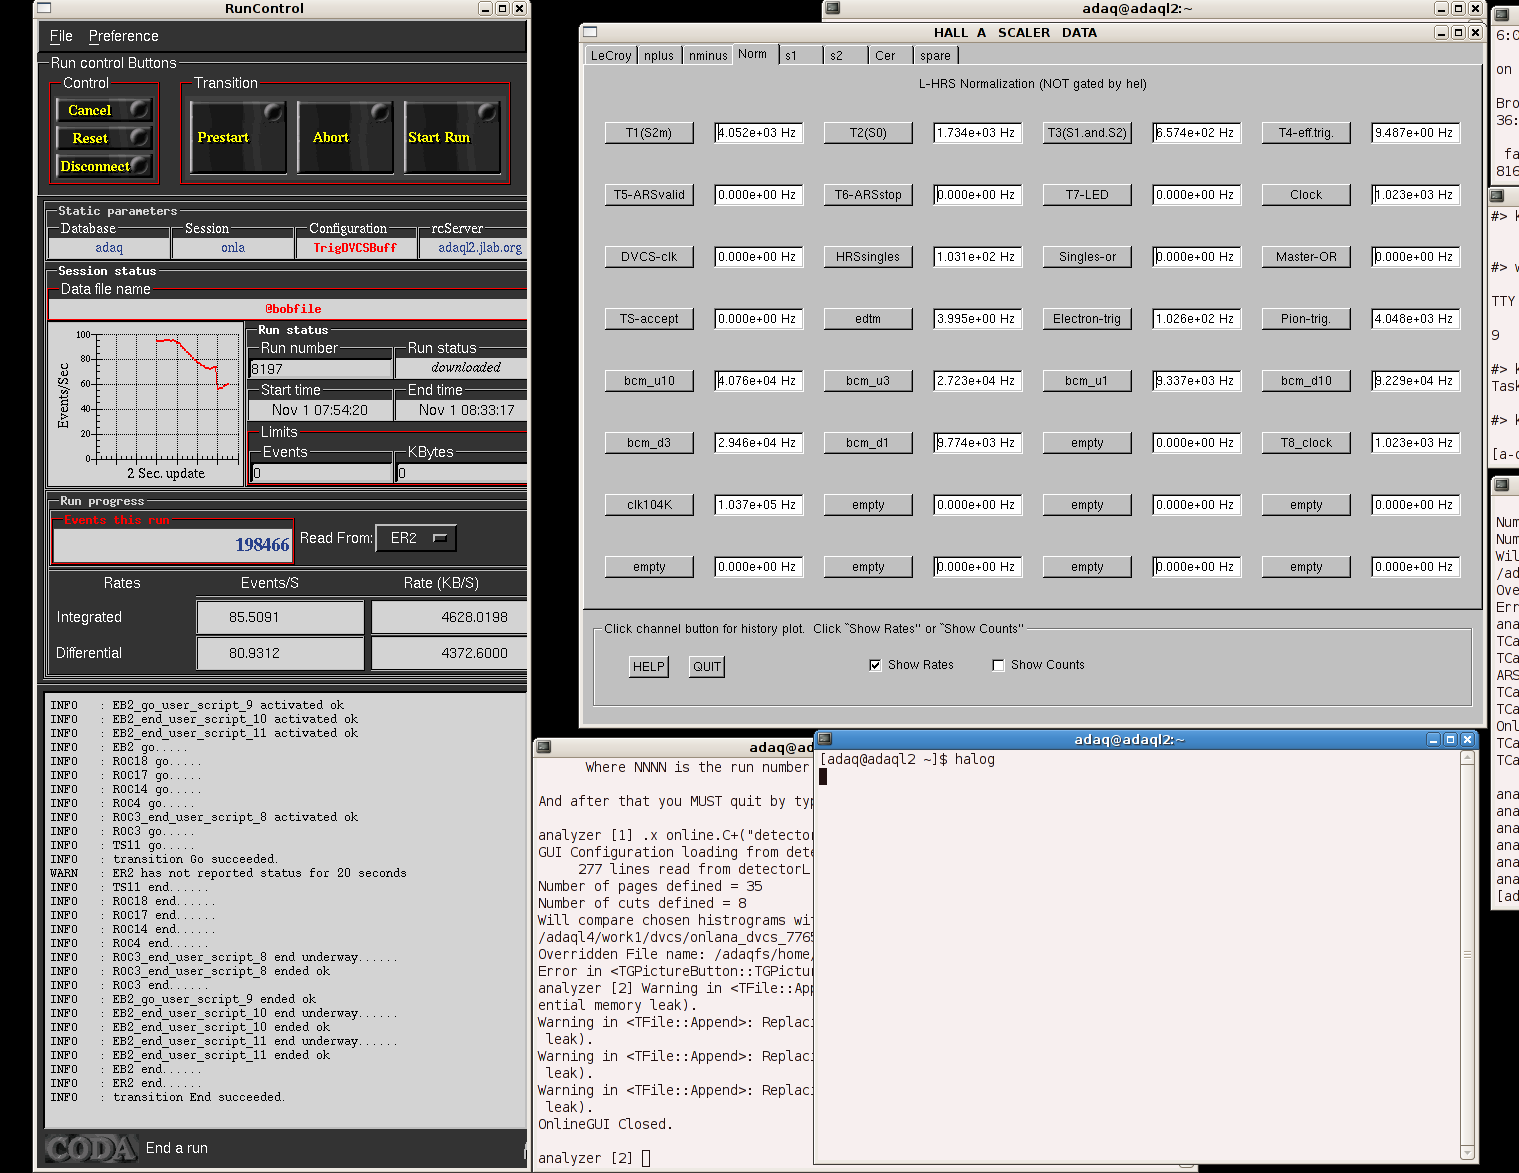Select the Norm tab
This screenshot has width=1519, height=1173.
(x=755, y=54)
